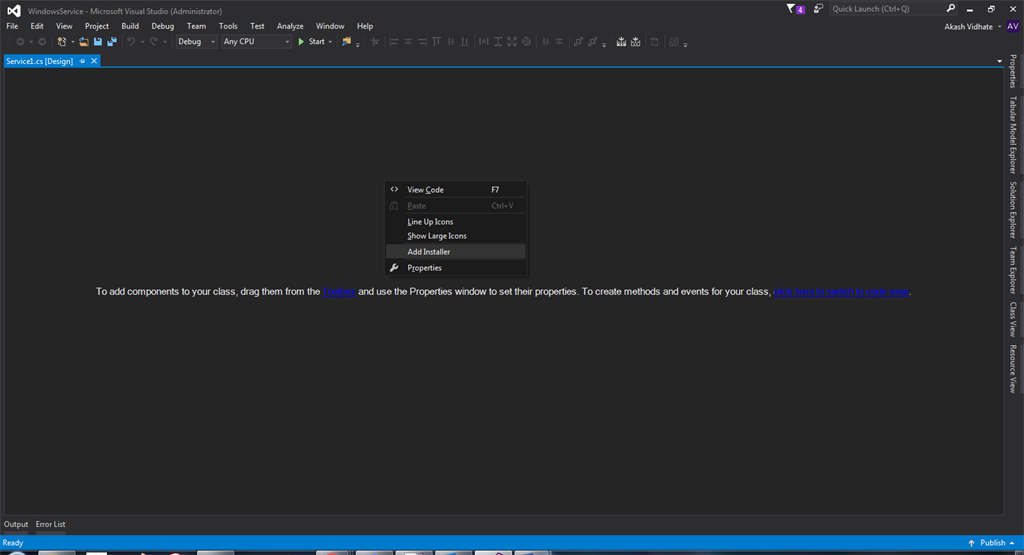Expand the New Project dropdown arrow
1024x555 pixels.
point(72,42)
